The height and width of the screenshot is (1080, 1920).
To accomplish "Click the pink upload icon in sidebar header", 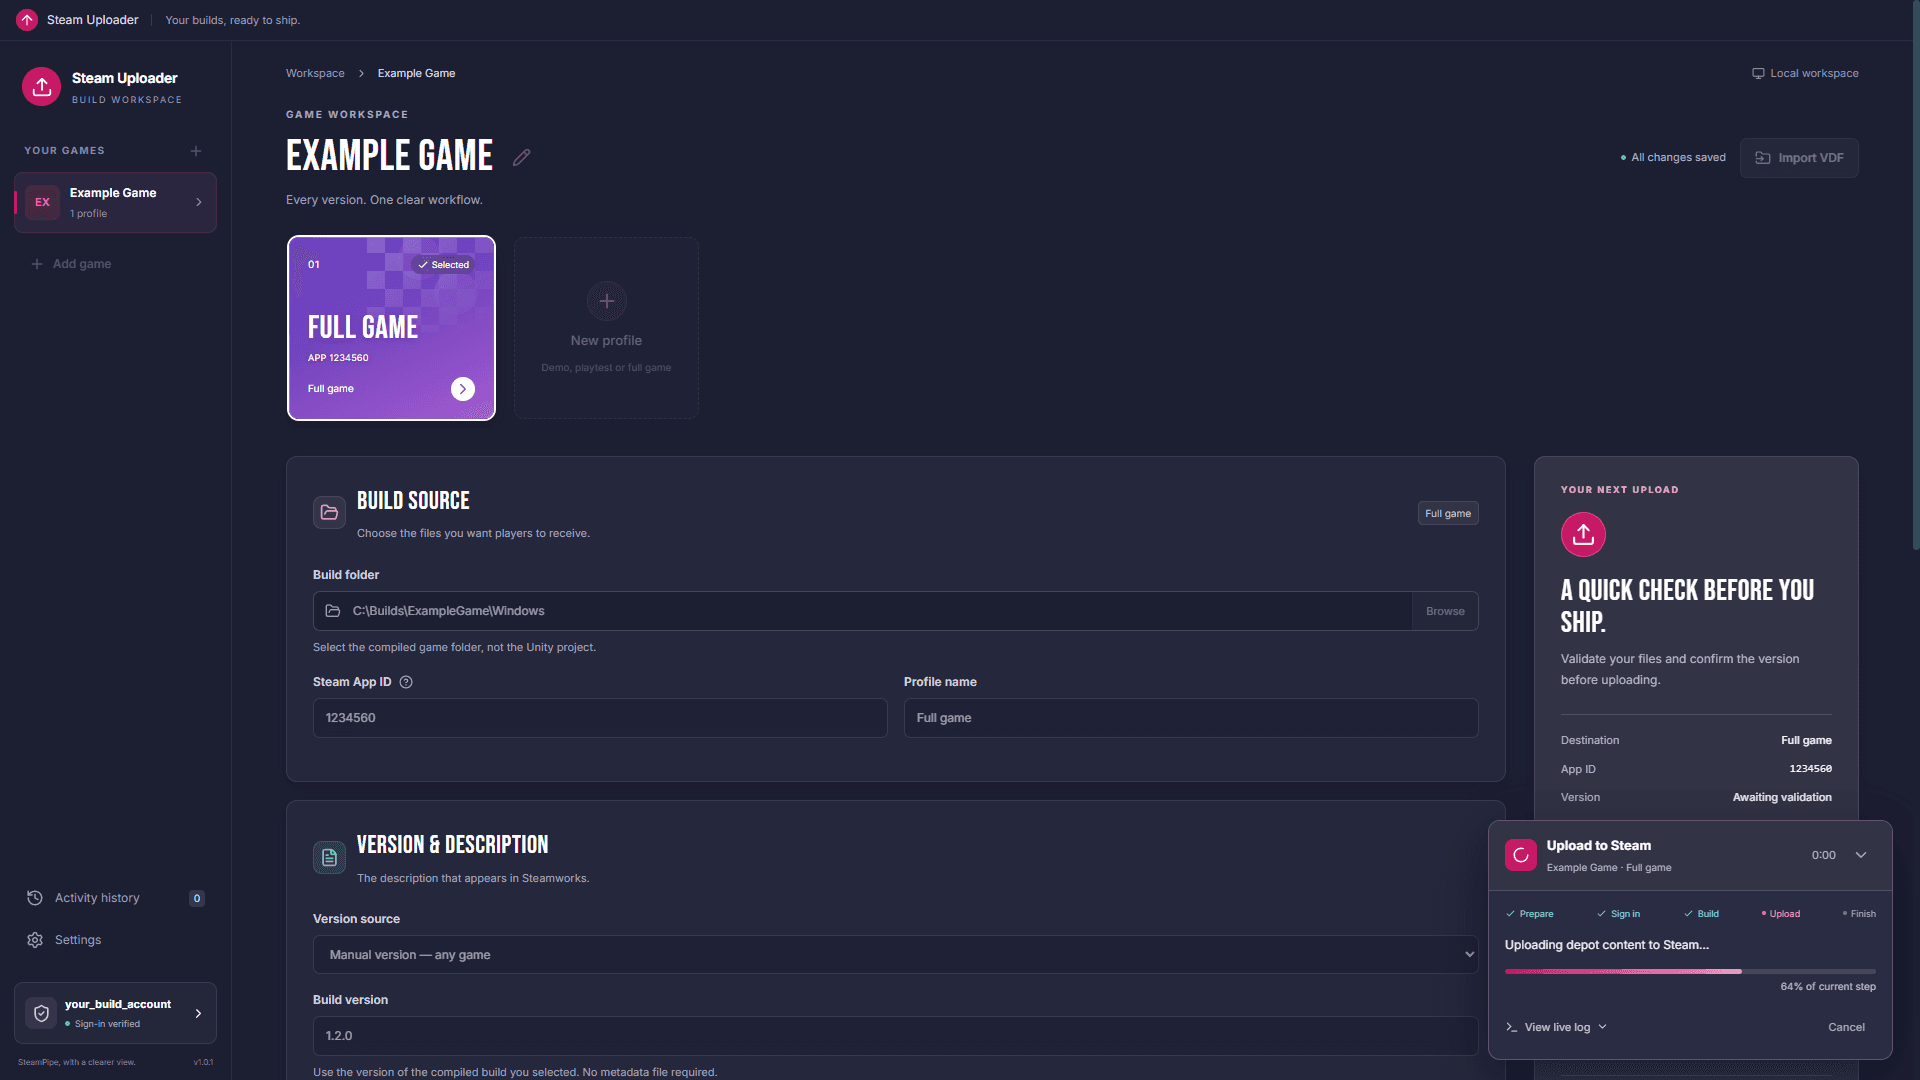I will (x=41, y=87).
